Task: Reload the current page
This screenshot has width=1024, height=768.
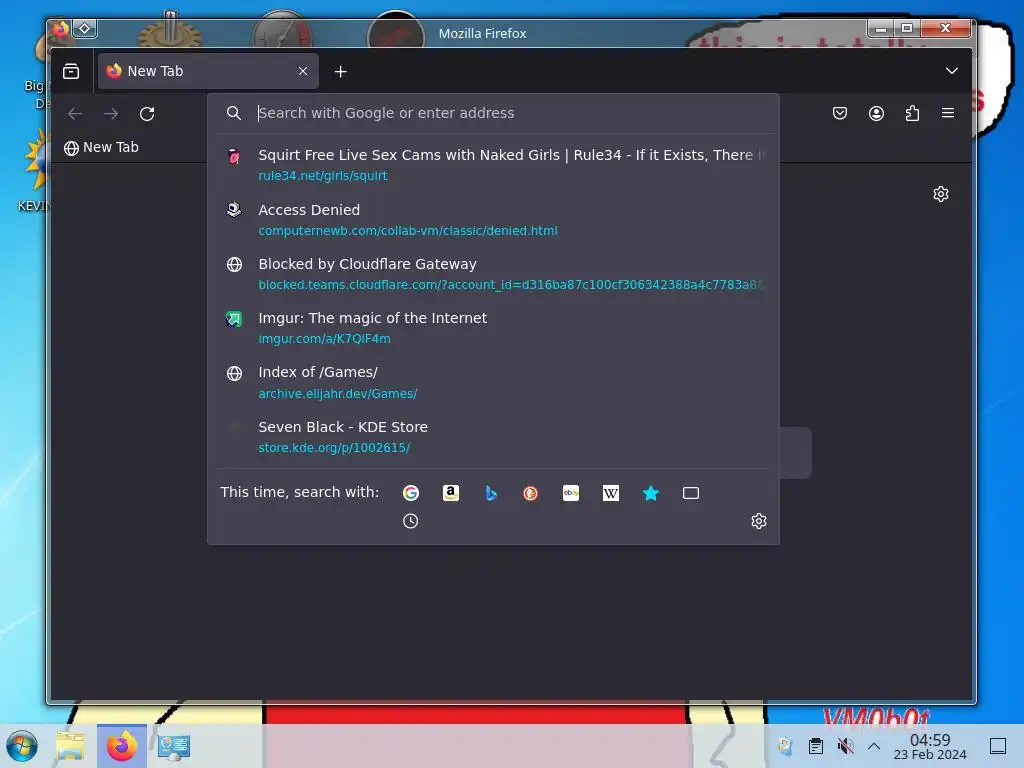Action: pyautogui.click(x=147, y=114)
